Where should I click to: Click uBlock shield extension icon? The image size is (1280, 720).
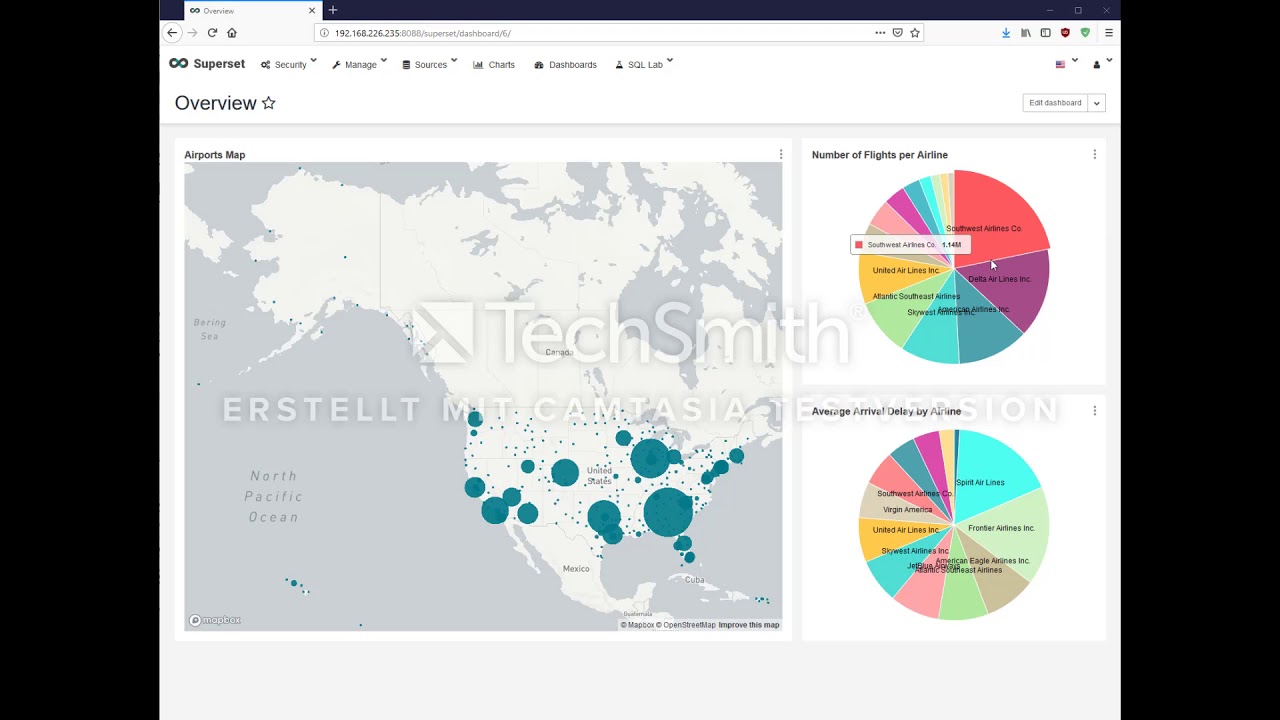[1065, 33]
